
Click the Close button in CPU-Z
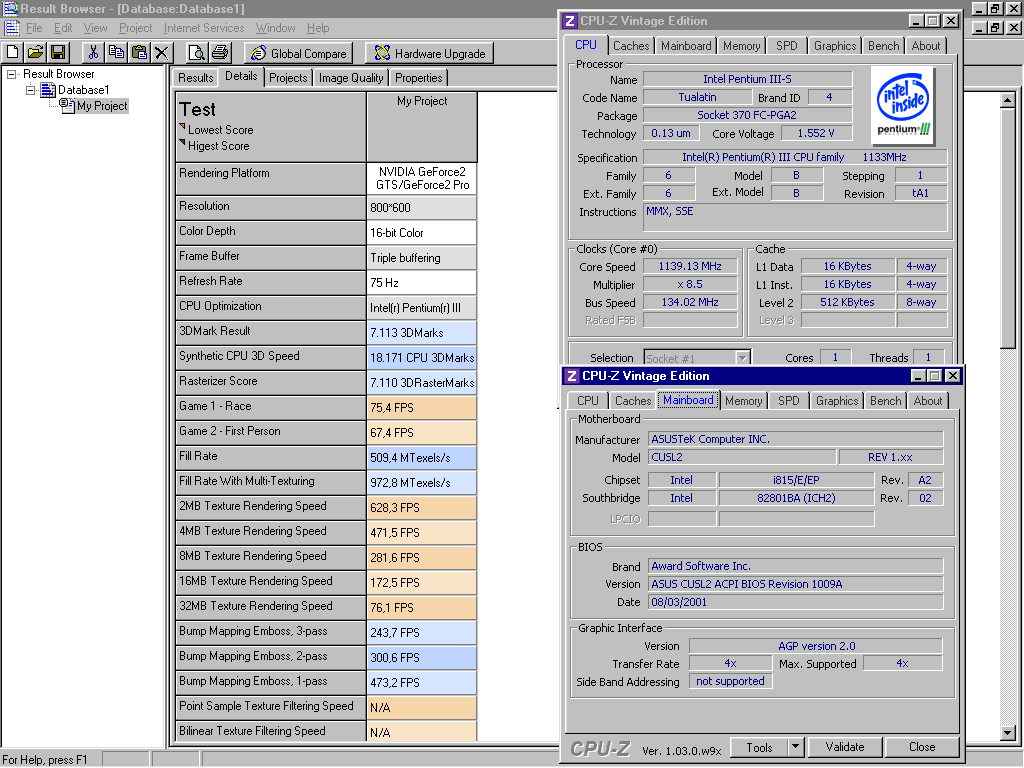pos(921,746)
